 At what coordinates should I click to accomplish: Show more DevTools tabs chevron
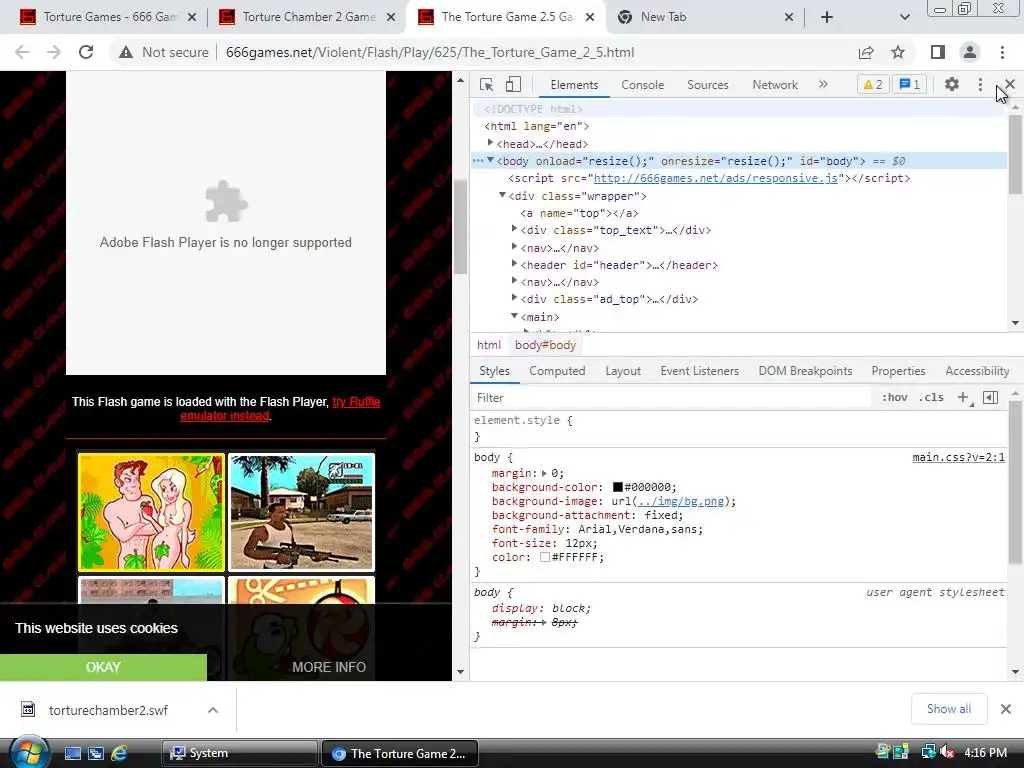point(823,84)
